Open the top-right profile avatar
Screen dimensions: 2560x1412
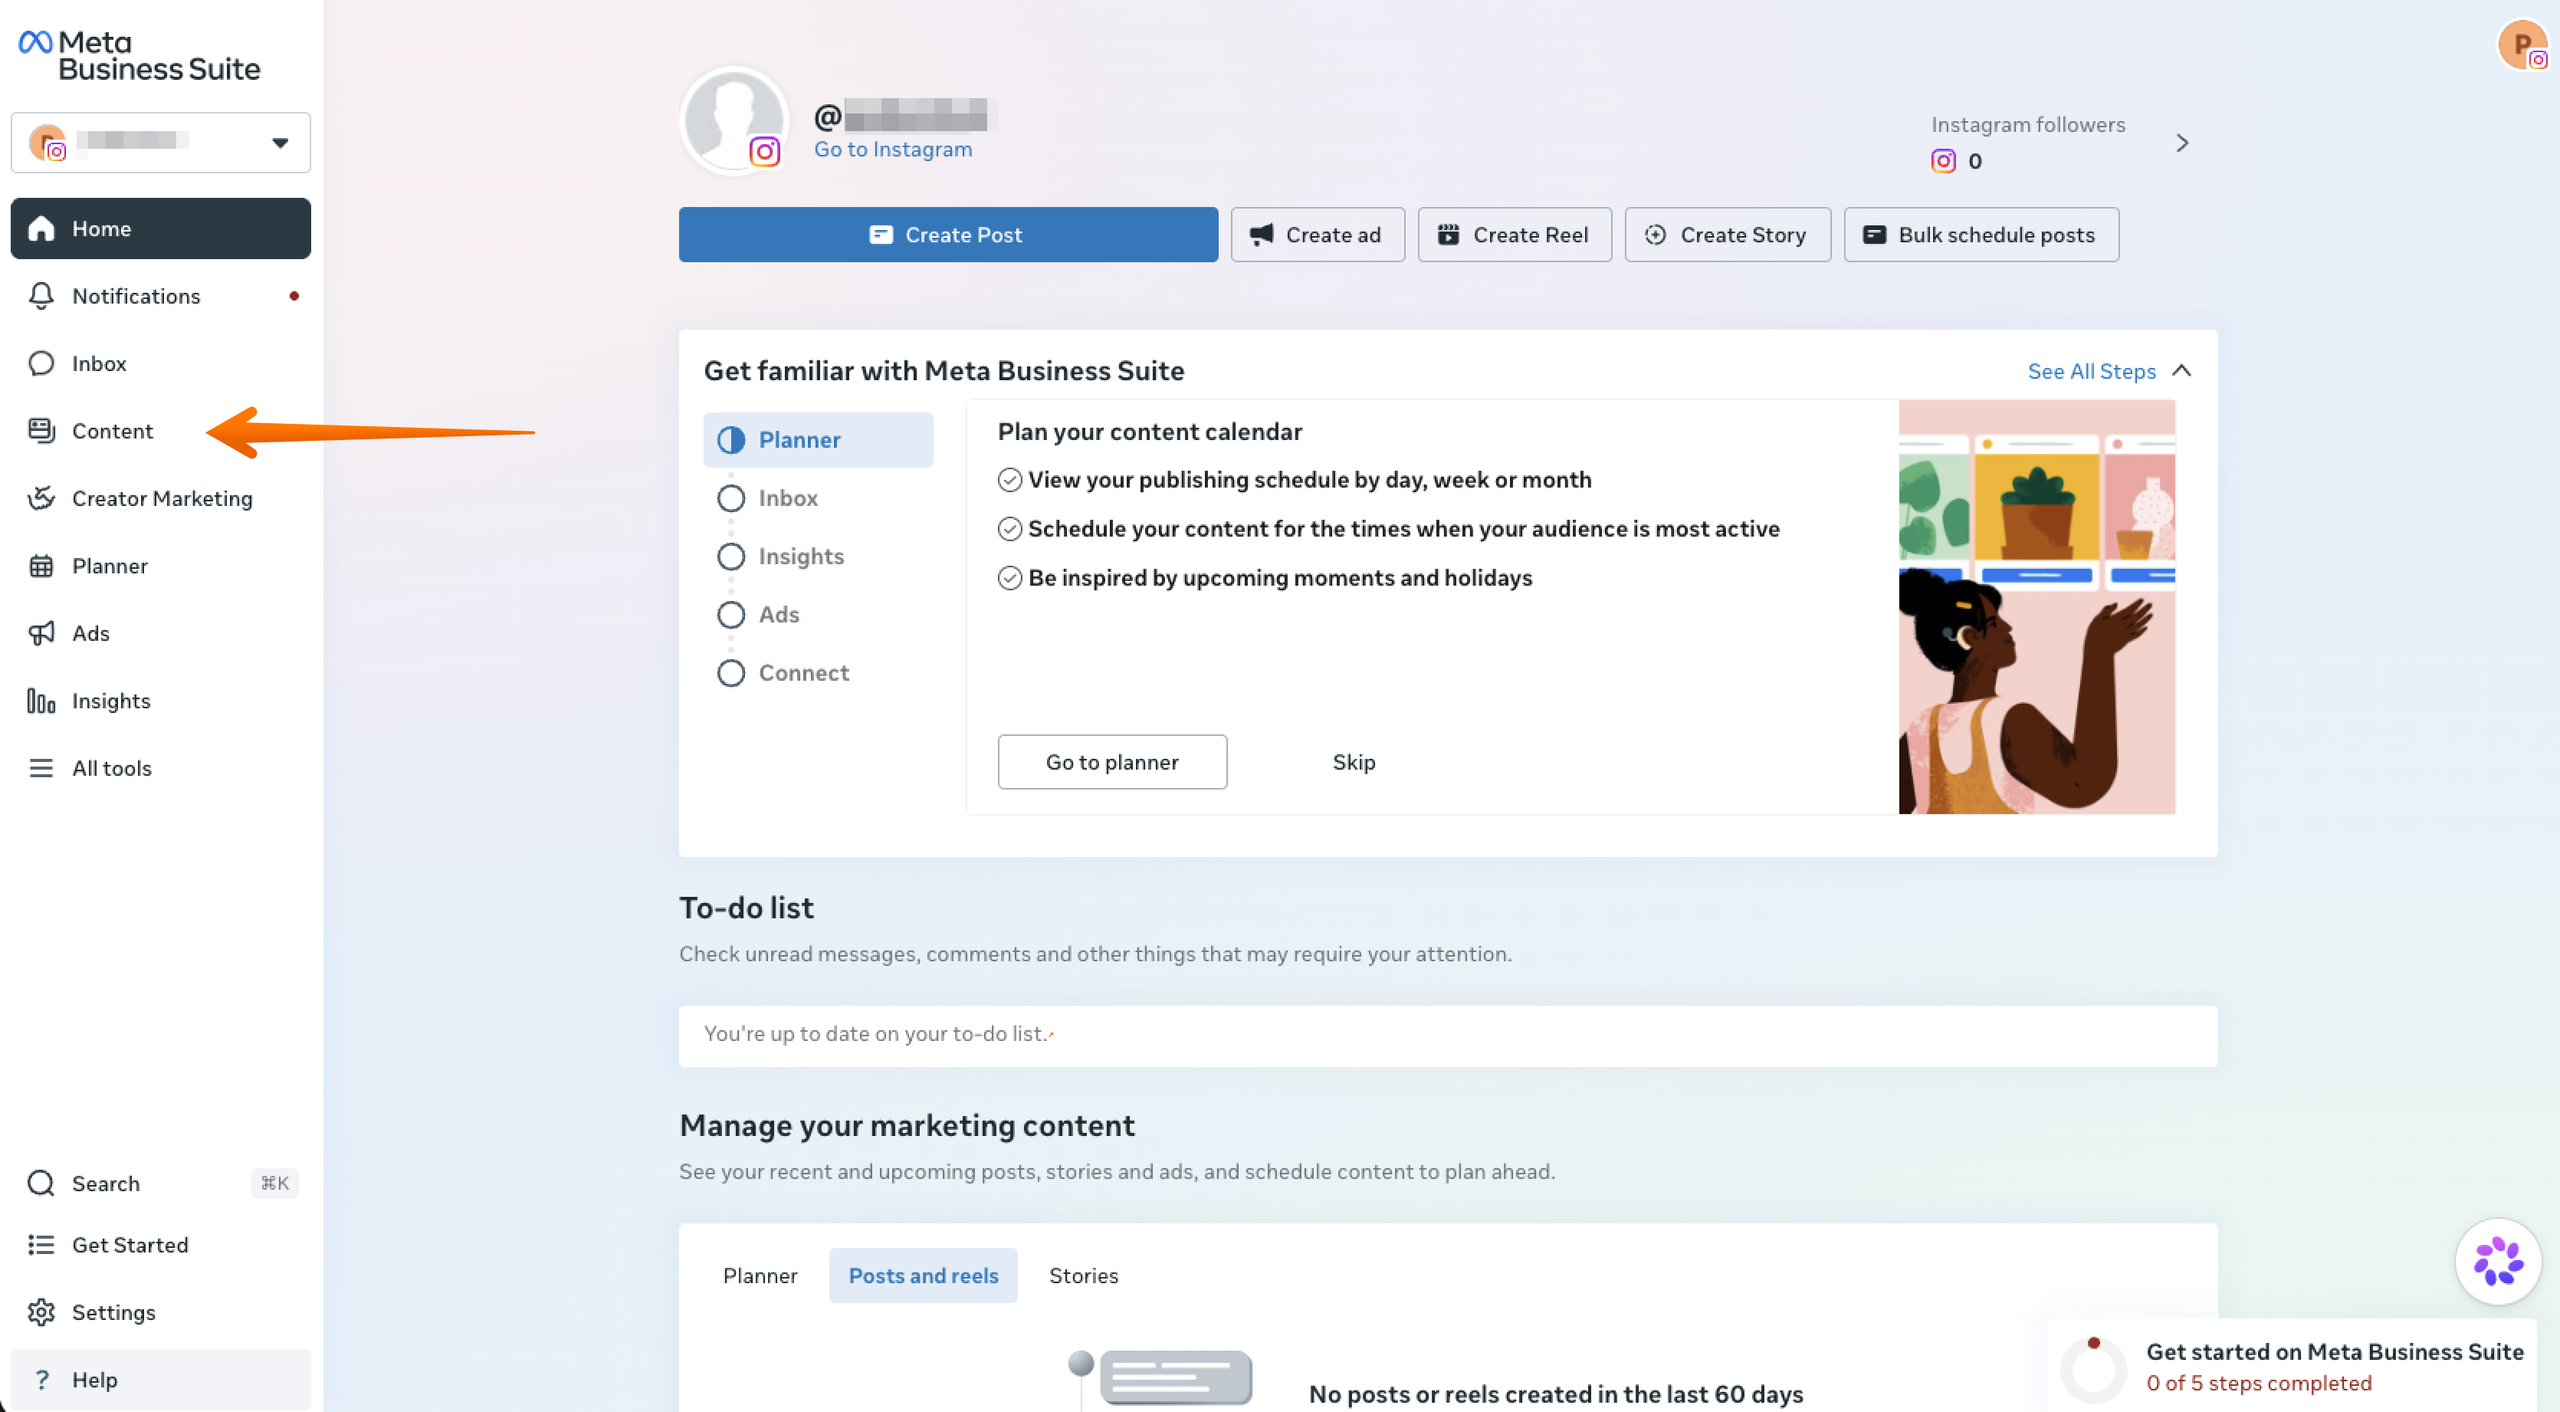click(2521, 45)
